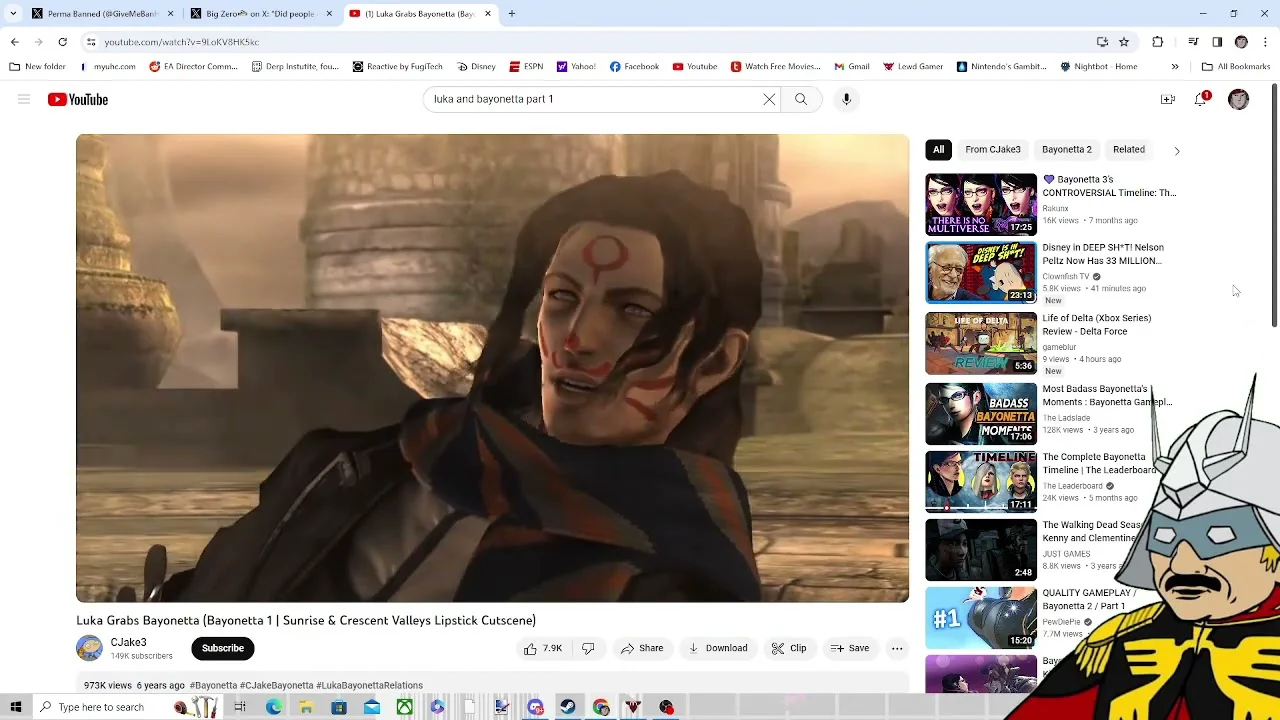The image size is (1280, 720).
Task: Switch to the Perma Banned browser tab
Action: 100,14
